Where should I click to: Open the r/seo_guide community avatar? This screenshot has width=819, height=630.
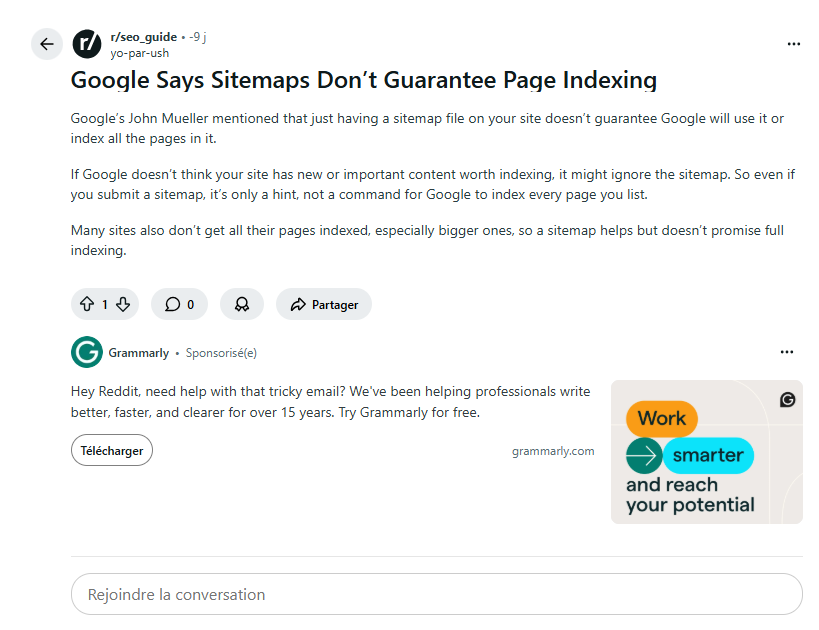click(x=87, y=44)
